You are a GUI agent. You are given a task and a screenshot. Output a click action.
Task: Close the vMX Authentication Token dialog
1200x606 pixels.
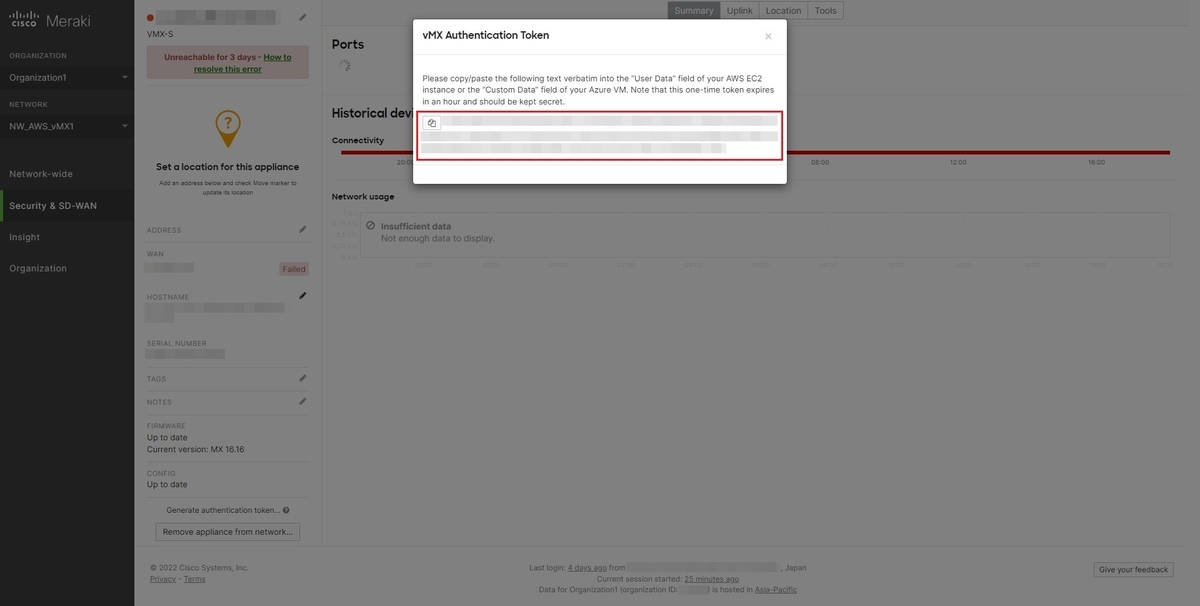tap(768, 36)
